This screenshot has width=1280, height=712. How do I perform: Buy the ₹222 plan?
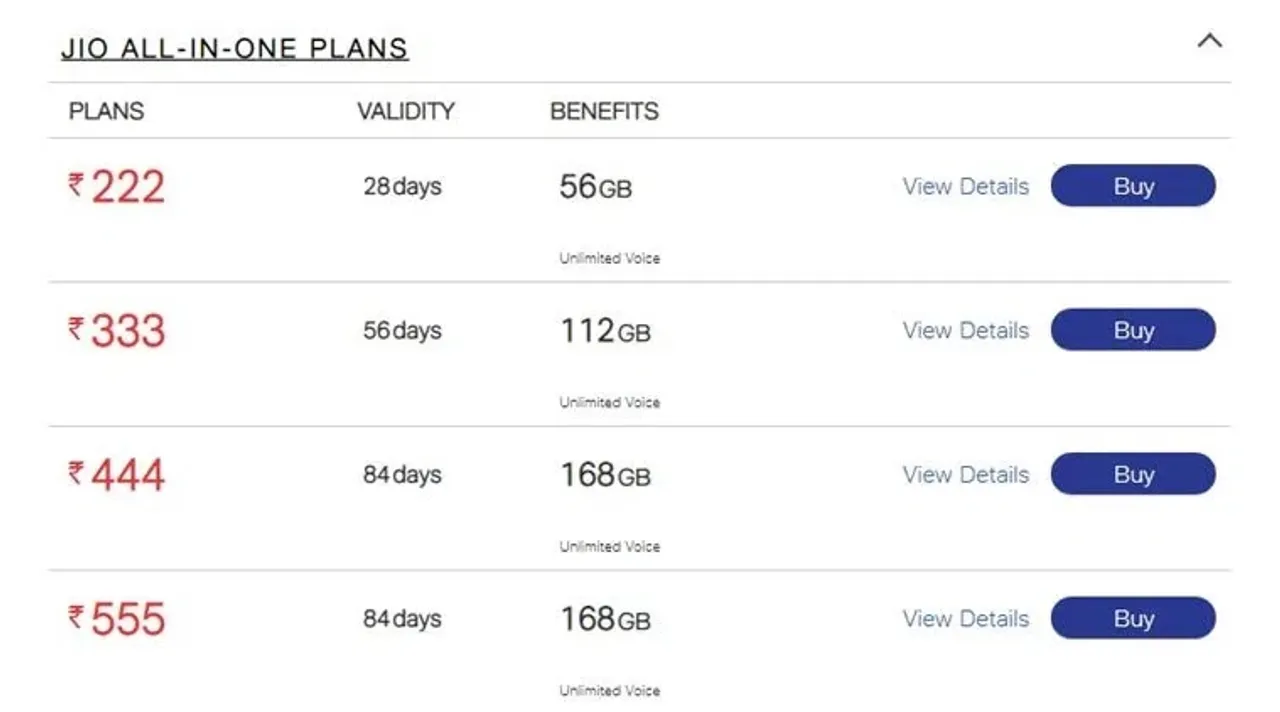pos(1133,186)
